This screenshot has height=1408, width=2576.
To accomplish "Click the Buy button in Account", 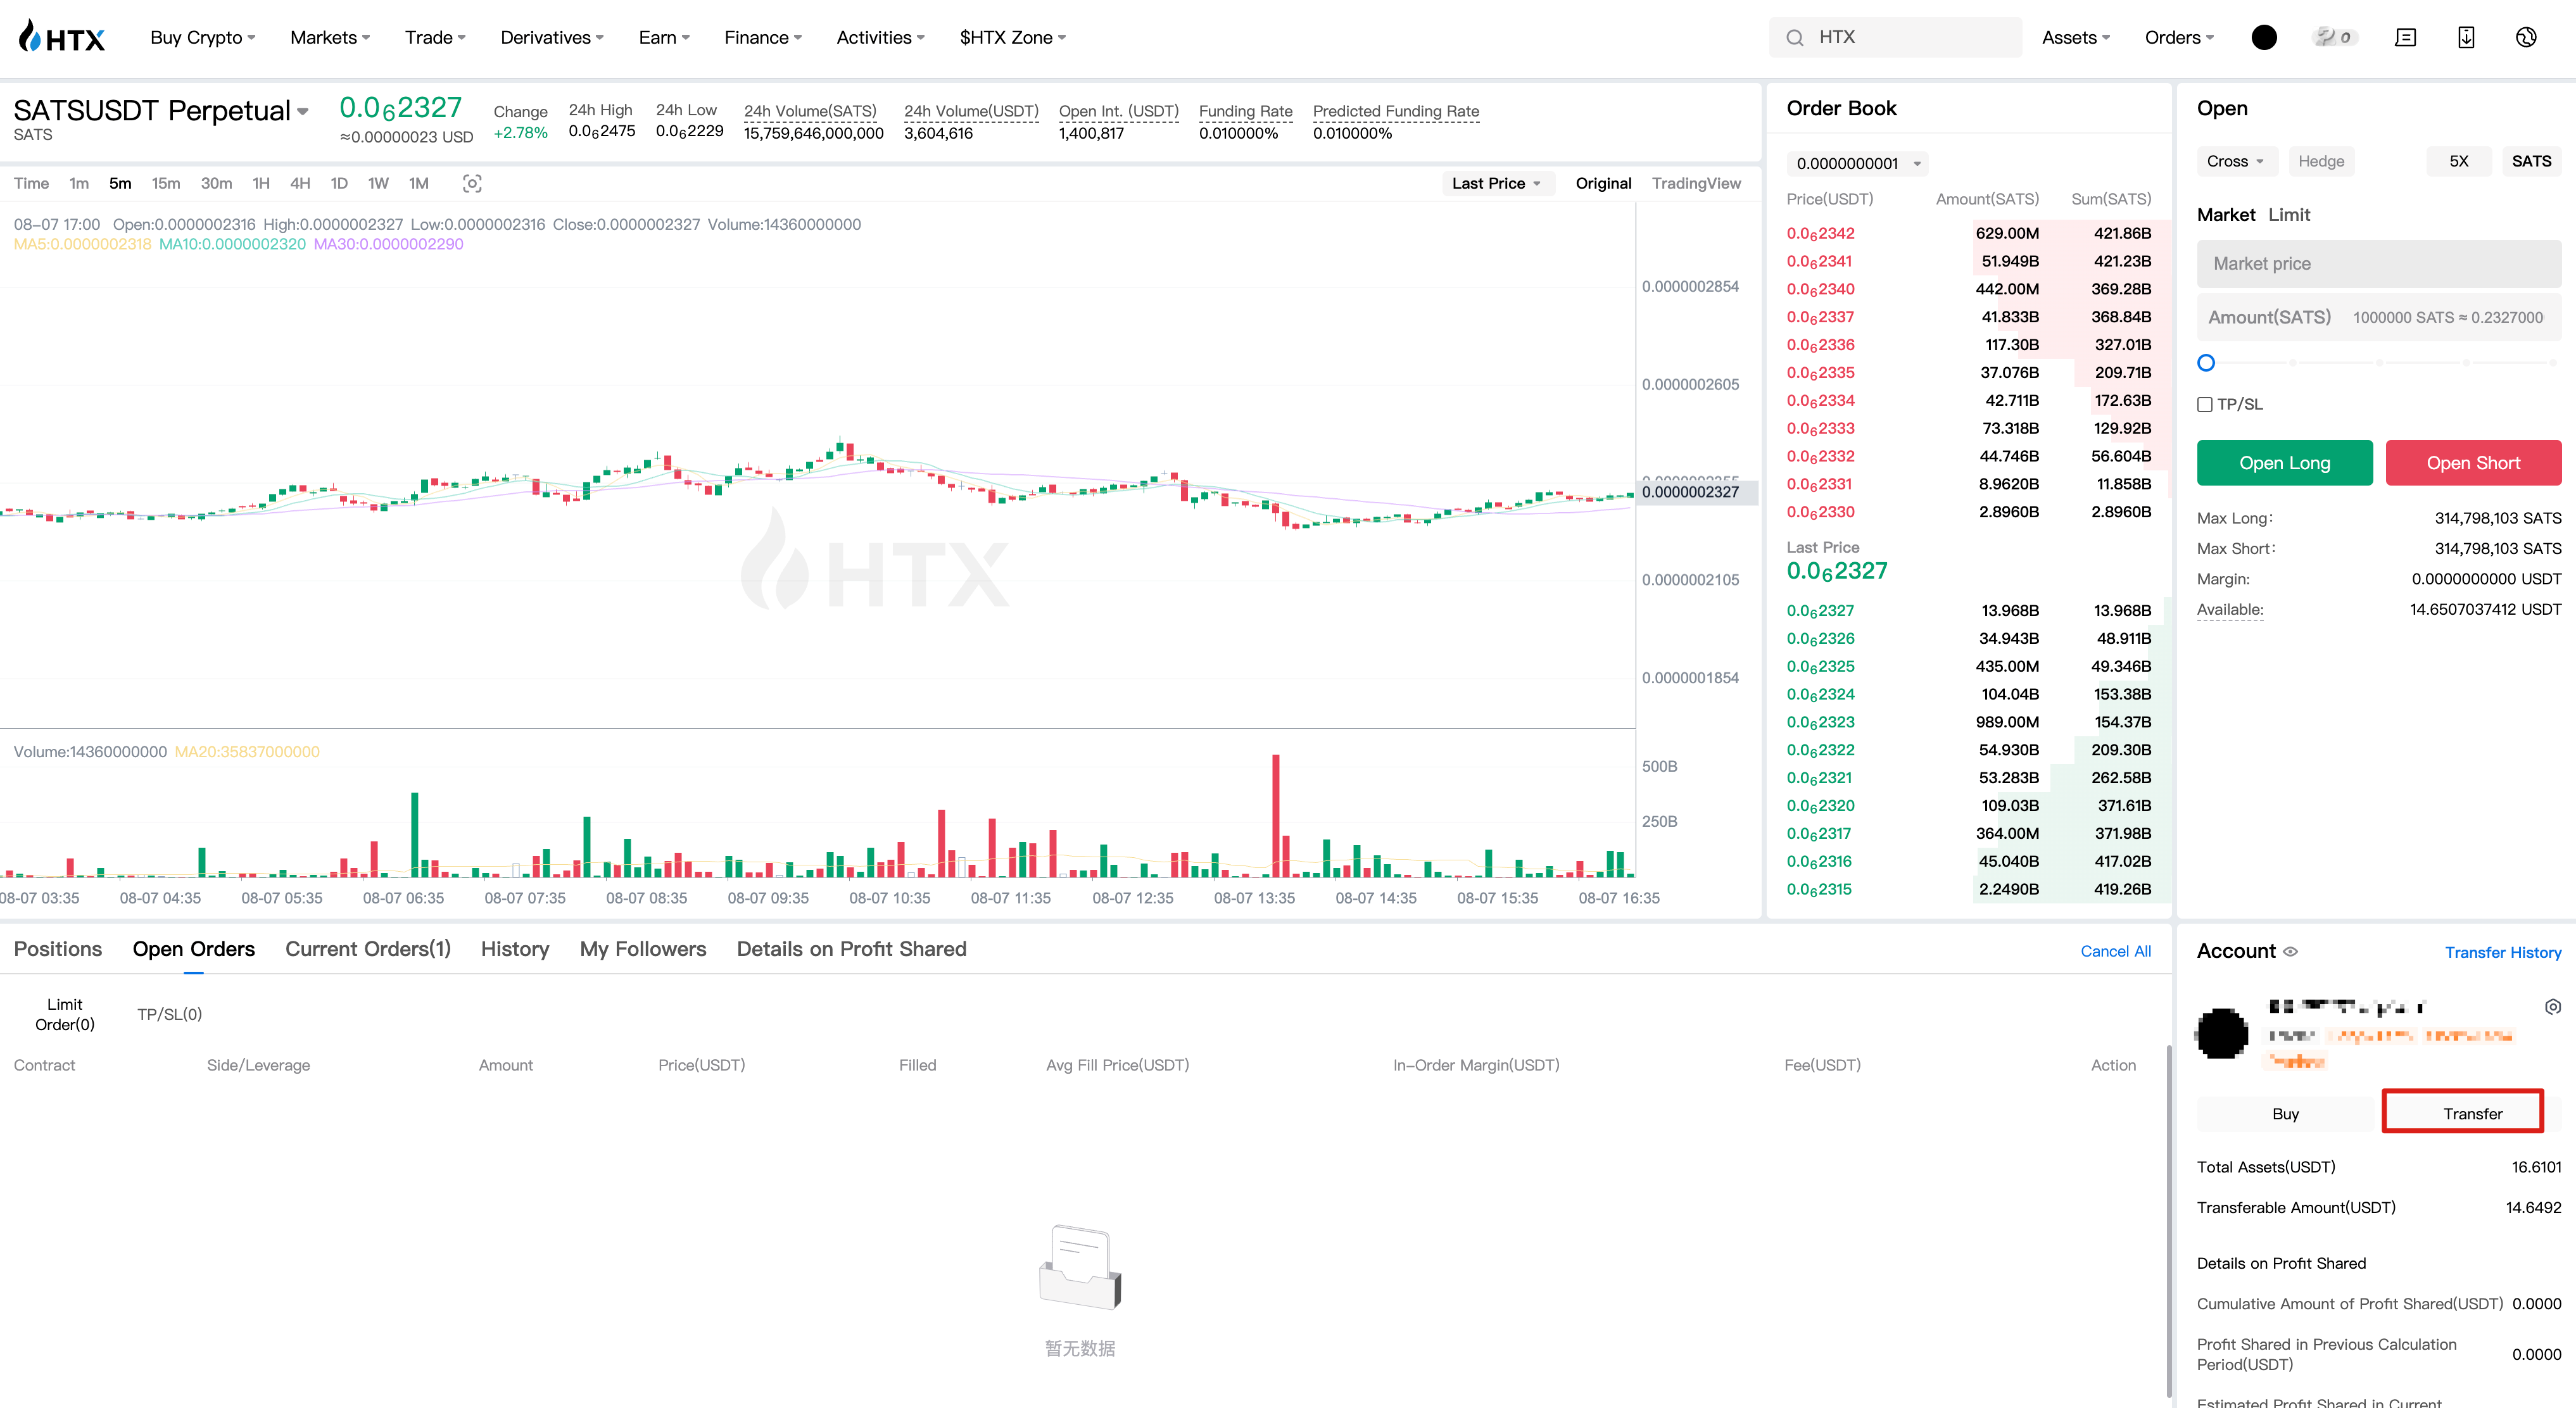I will point(2285,1113).
